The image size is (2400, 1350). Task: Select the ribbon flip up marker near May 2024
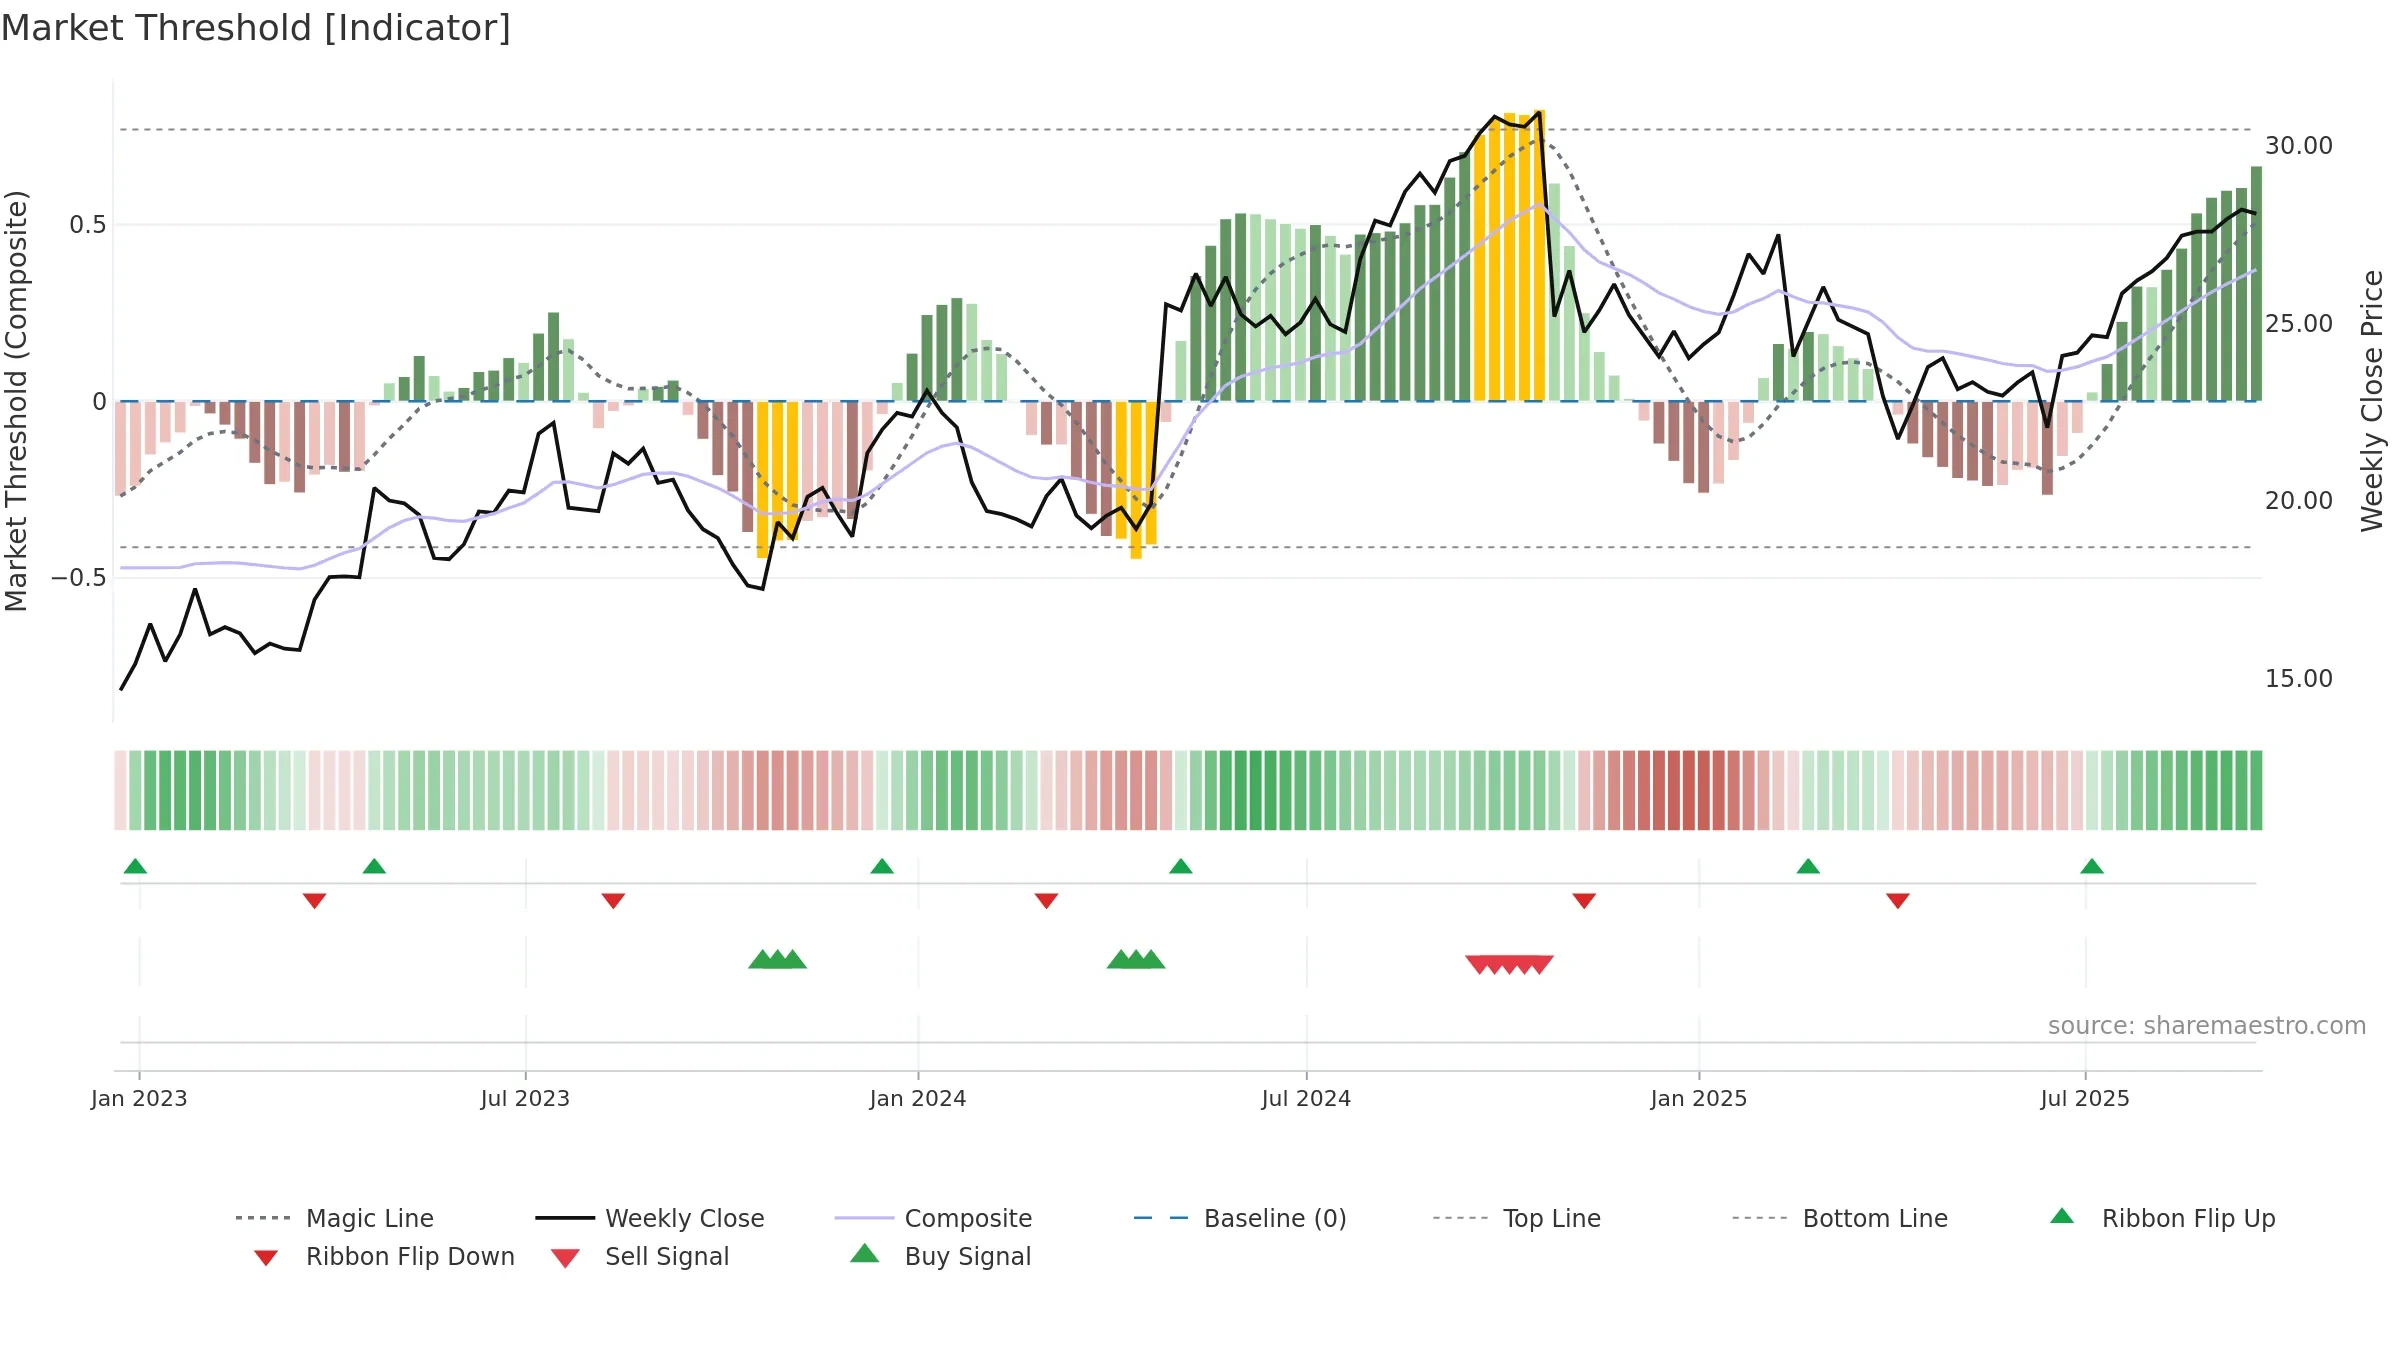coord(1181,866)
